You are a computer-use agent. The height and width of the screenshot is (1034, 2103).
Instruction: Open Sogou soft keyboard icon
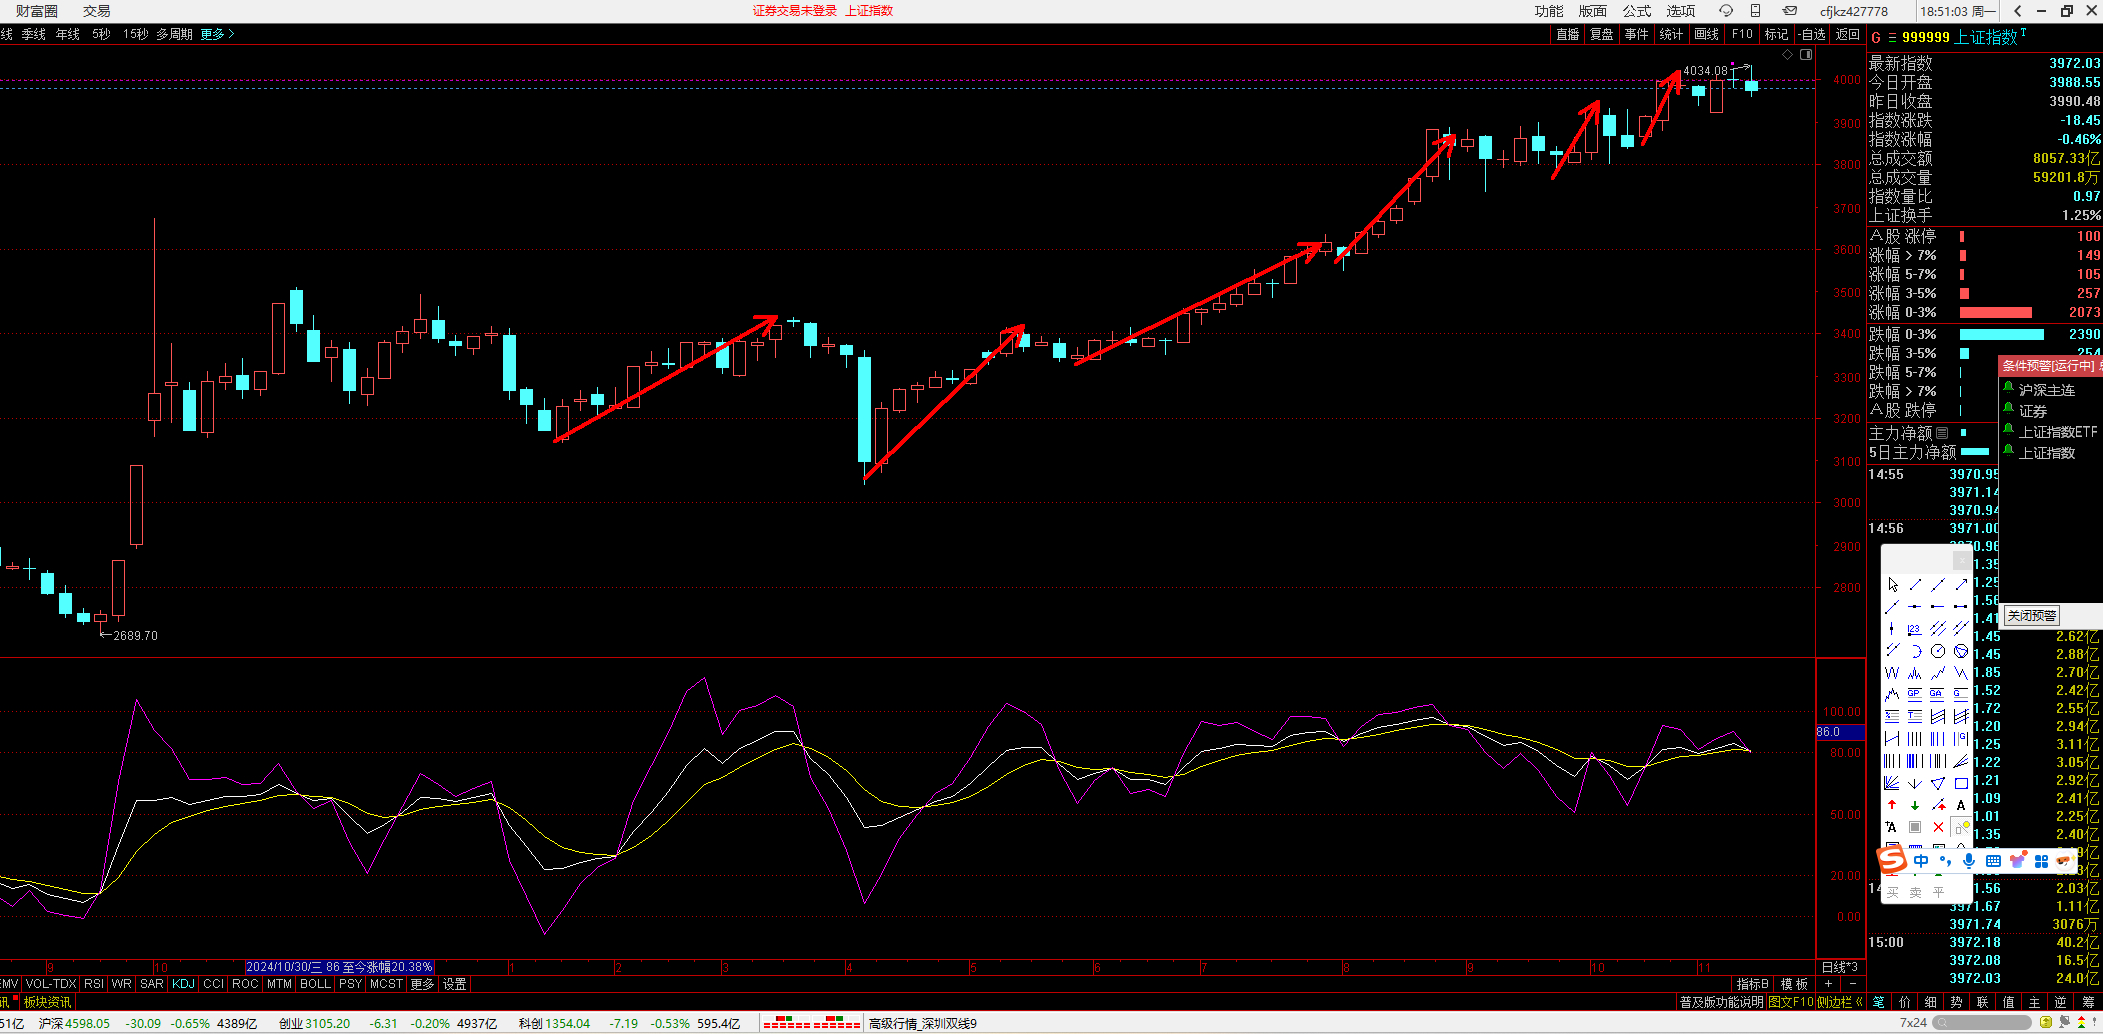(x=1993, y=861)
